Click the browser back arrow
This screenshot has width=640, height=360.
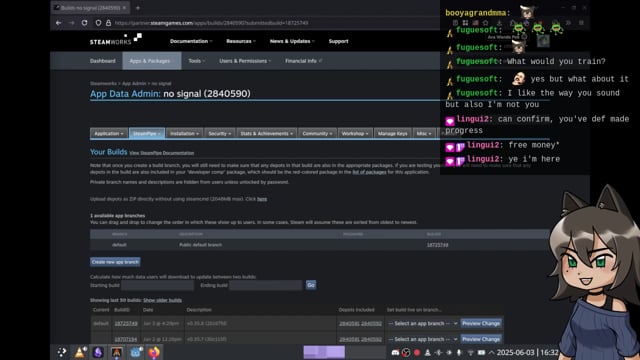[58, 23]
